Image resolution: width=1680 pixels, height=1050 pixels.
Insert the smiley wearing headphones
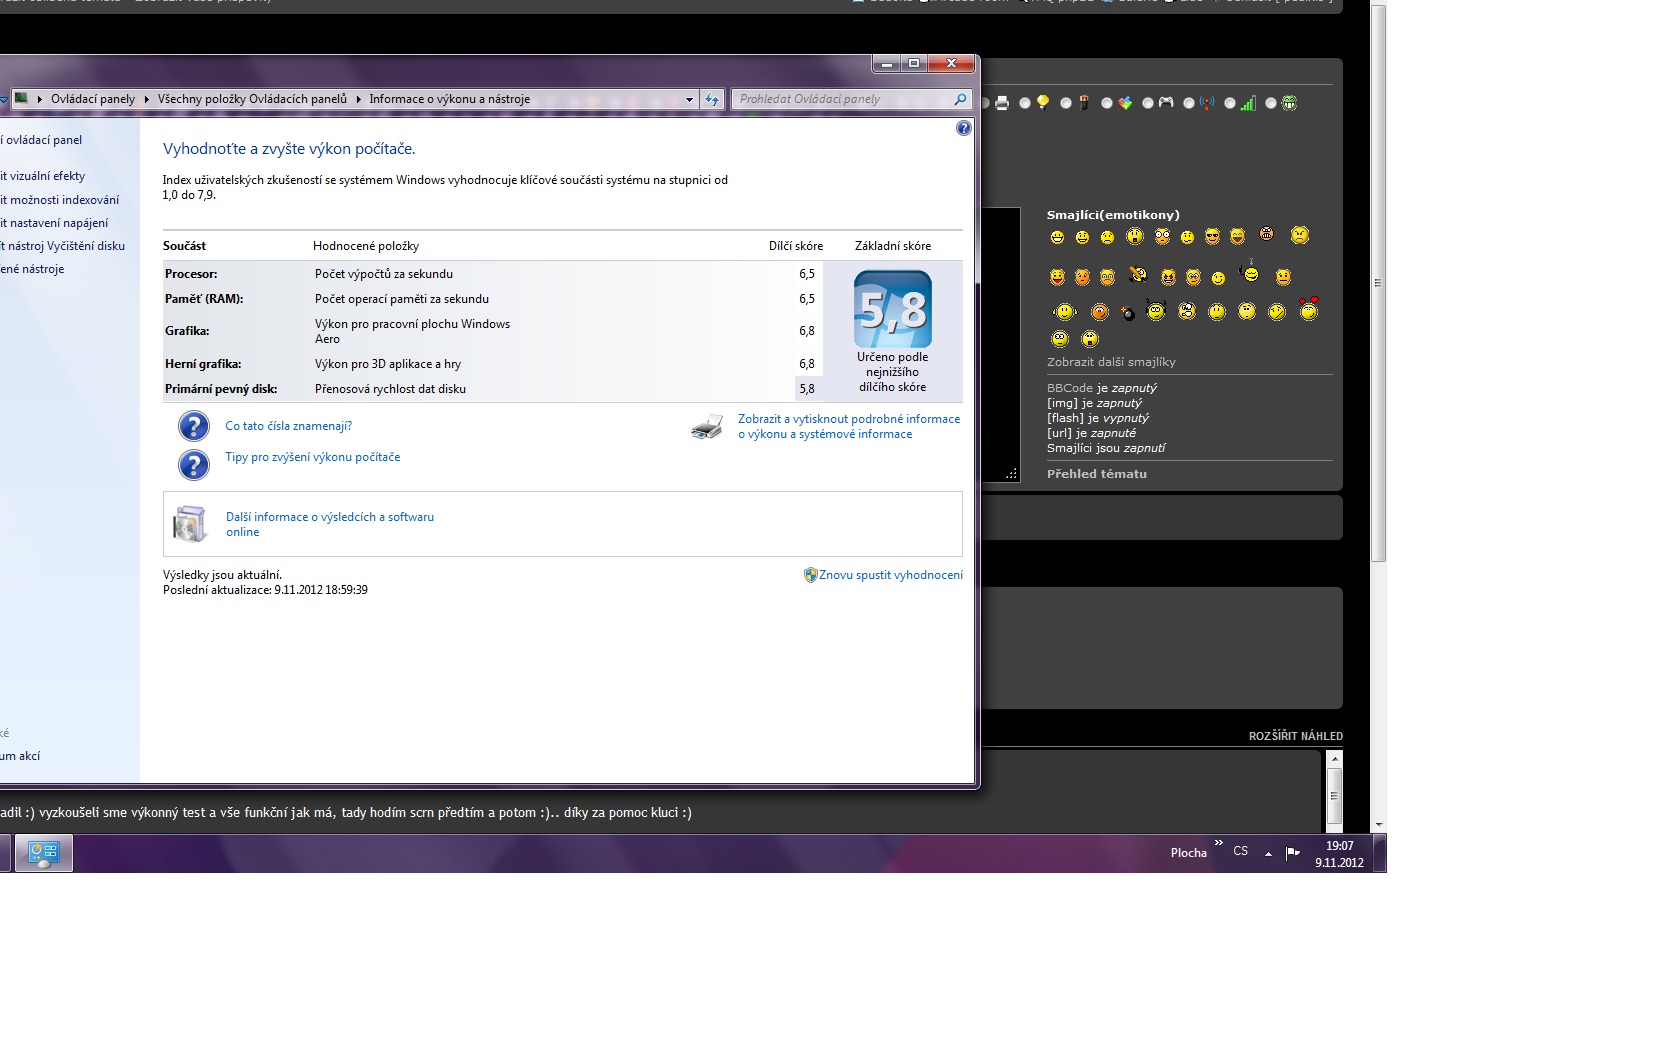coord(1156,310)
